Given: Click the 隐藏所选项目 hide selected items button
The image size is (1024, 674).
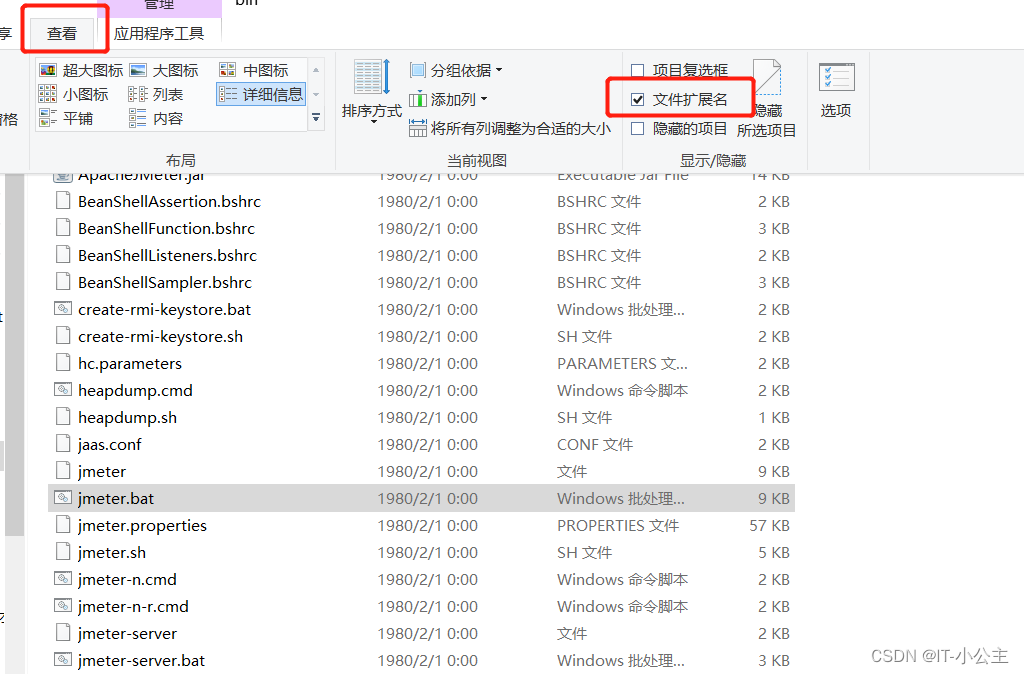Looking at the screenshot, I should click(767, 98).
